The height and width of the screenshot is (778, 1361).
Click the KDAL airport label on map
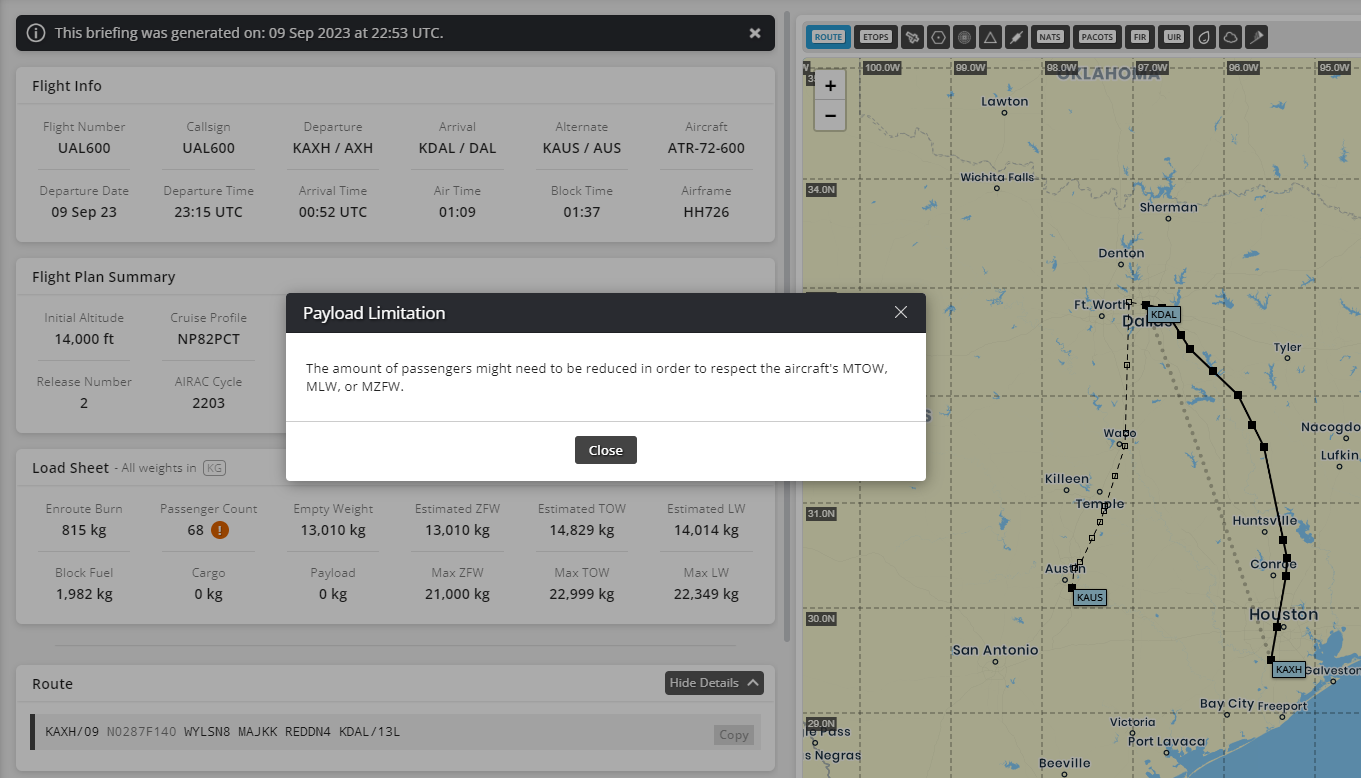click(x=1164, y=315)
